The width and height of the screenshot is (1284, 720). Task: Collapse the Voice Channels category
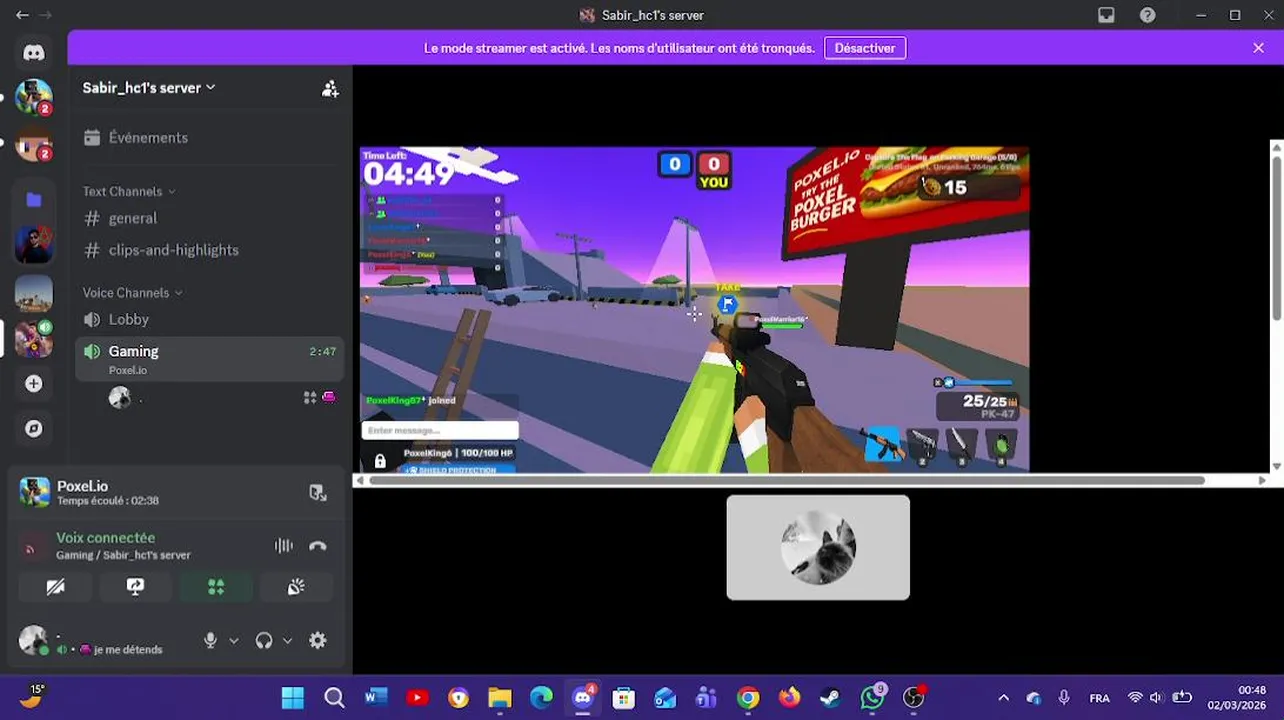(x=132, y=293)
